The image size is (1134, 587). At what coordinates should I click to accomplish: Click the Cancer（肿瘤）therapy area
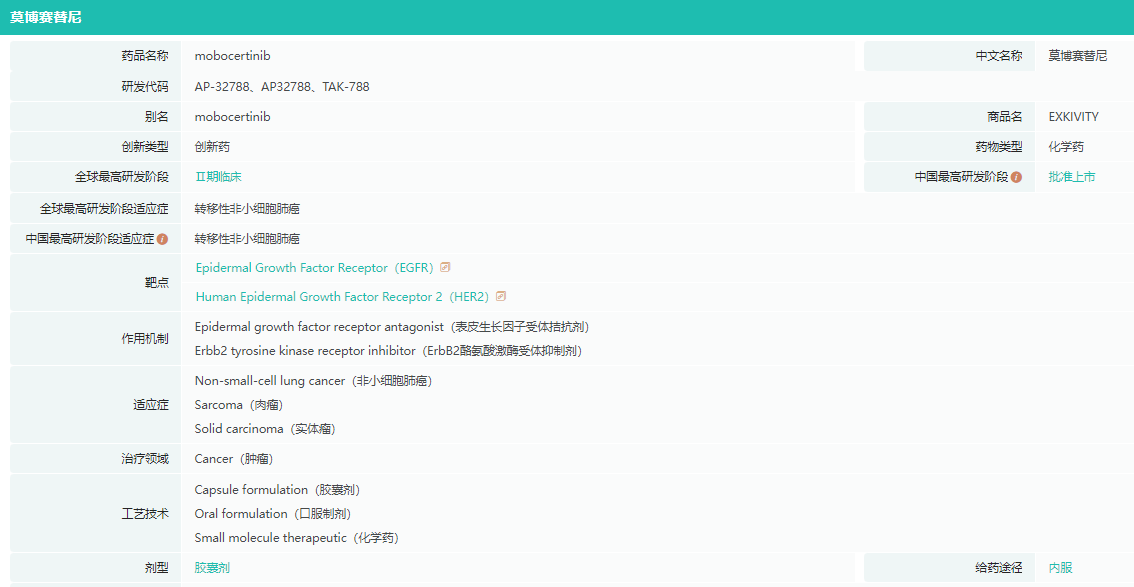[234, 459]
